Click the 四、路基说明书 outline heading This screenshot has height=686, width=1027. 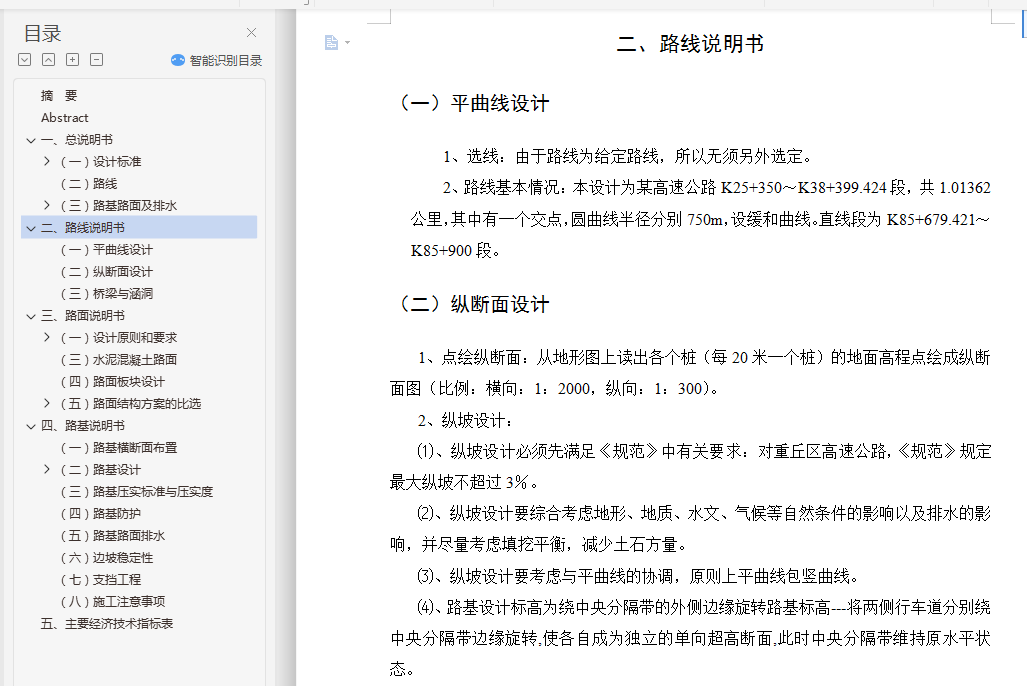(x=83, y=426)
